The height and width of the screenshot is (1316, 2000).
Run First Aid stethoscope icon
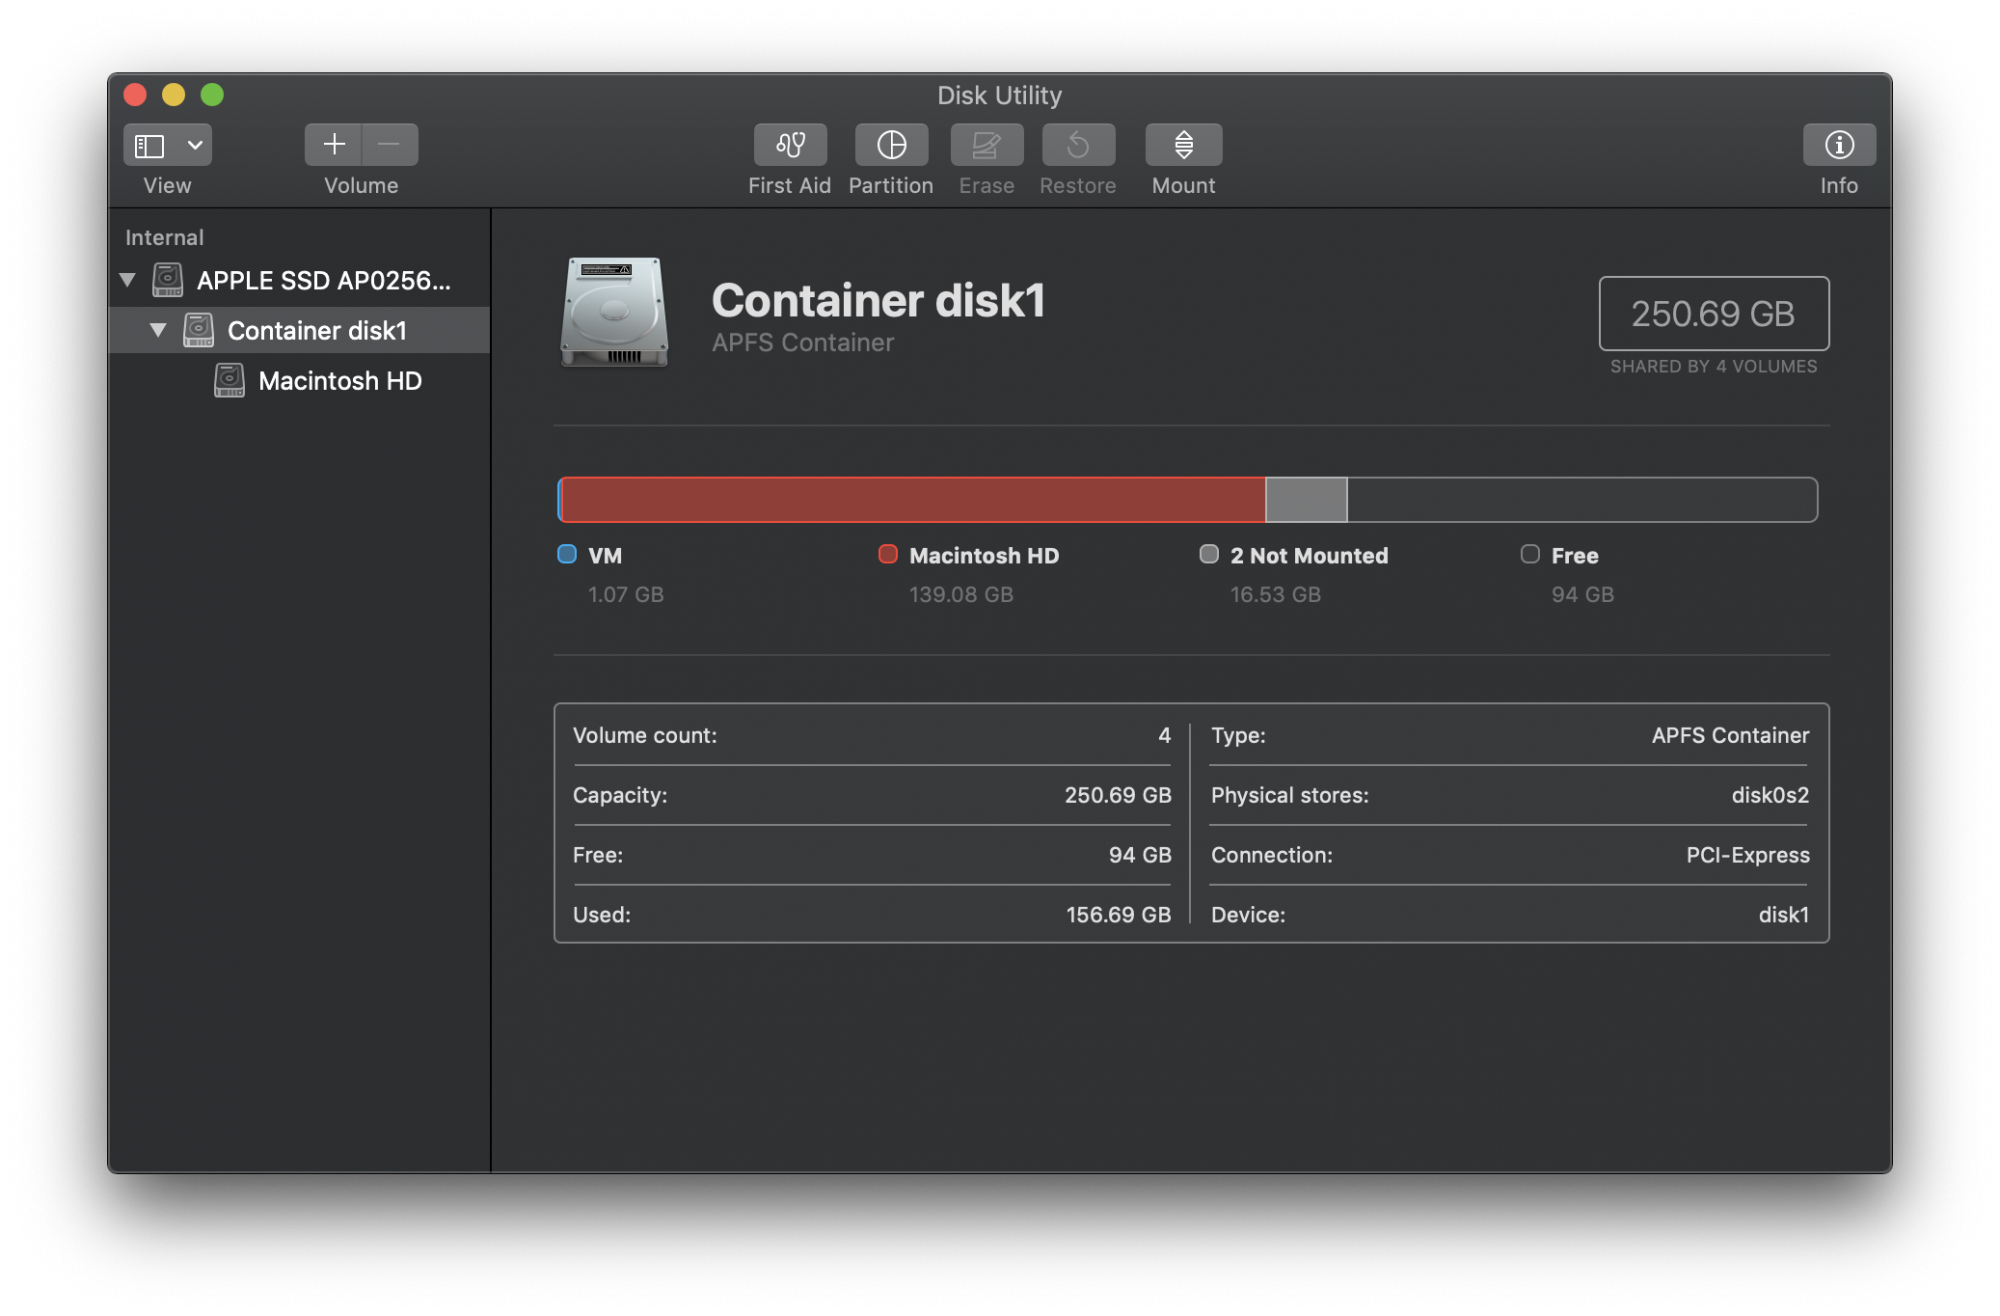pos(790,145)
